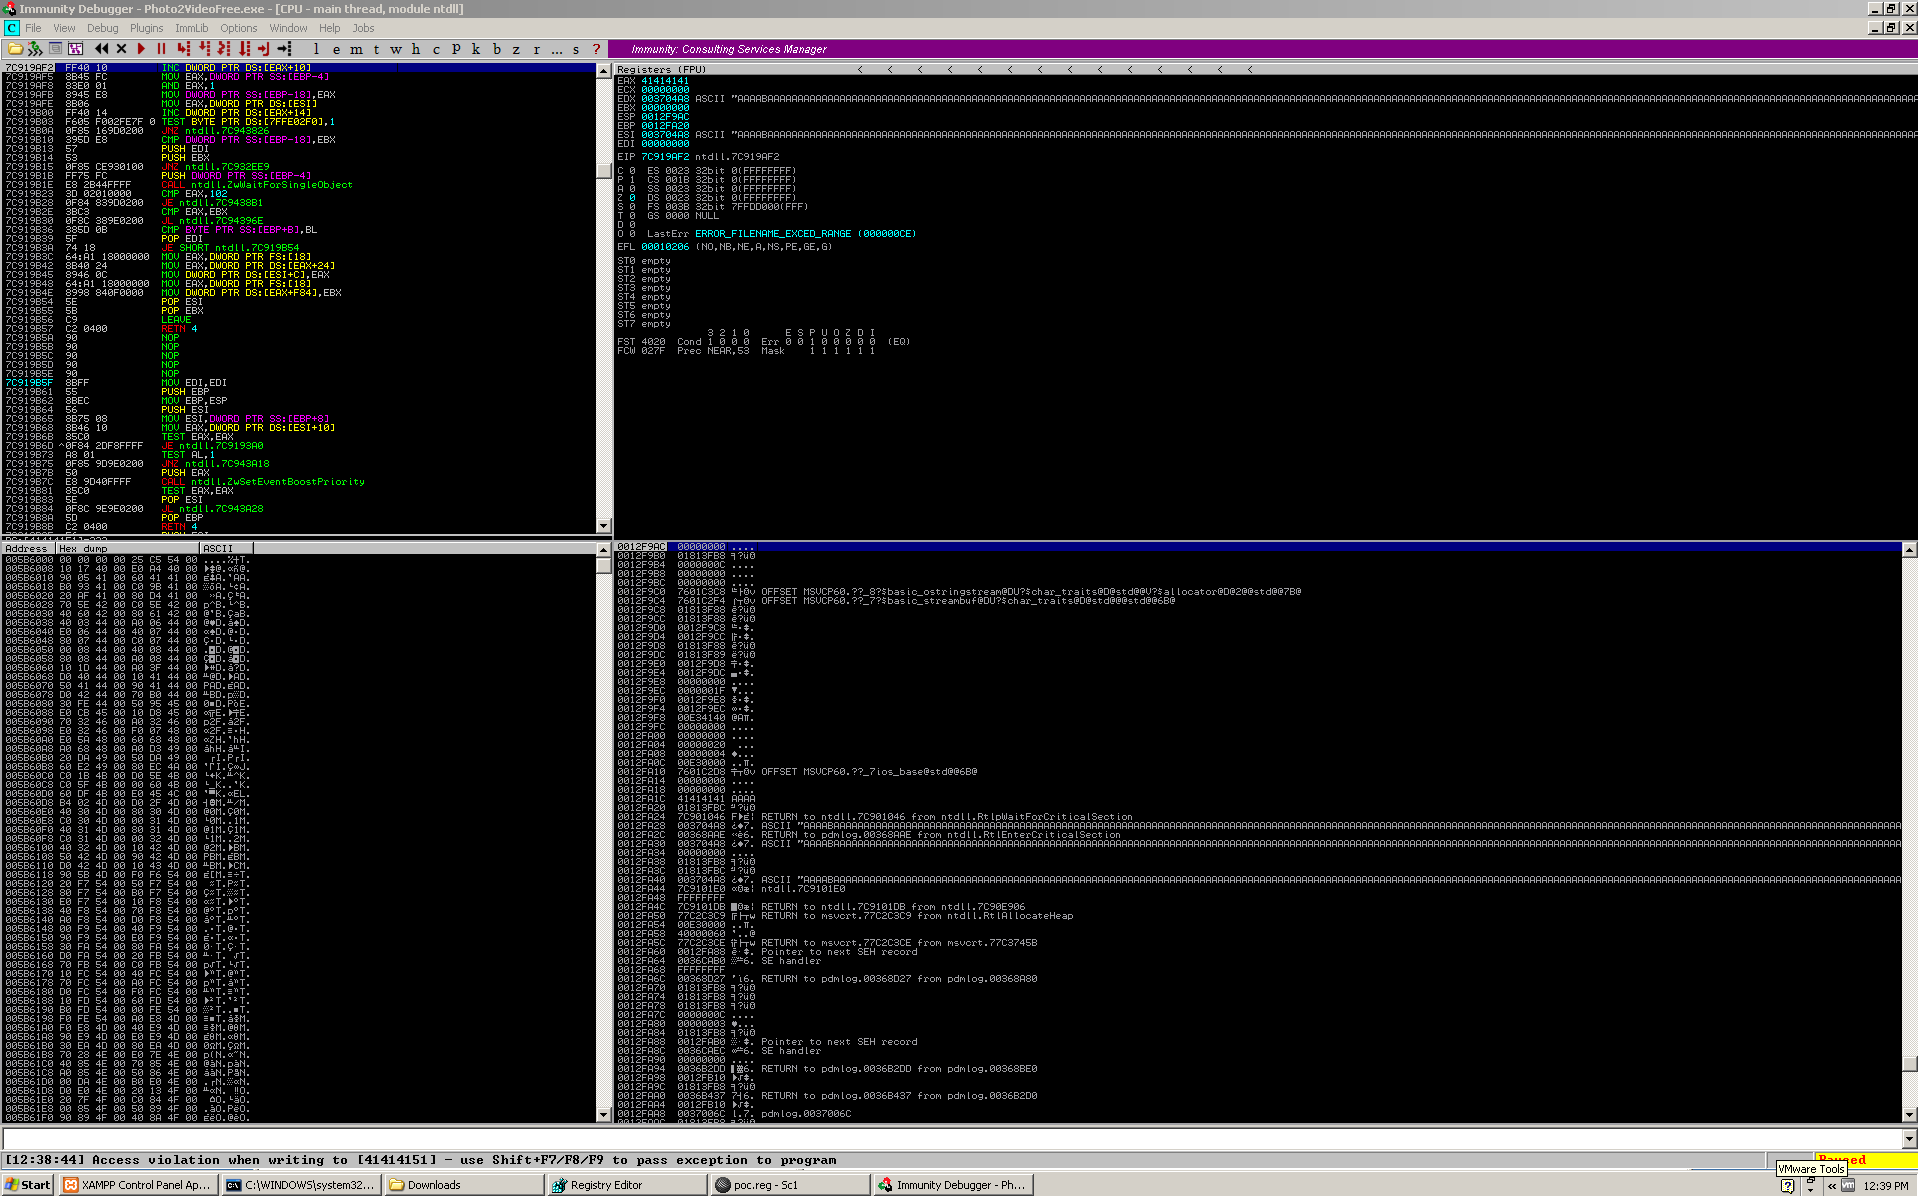Show Memory map with 'm' icon

(356, 49)
